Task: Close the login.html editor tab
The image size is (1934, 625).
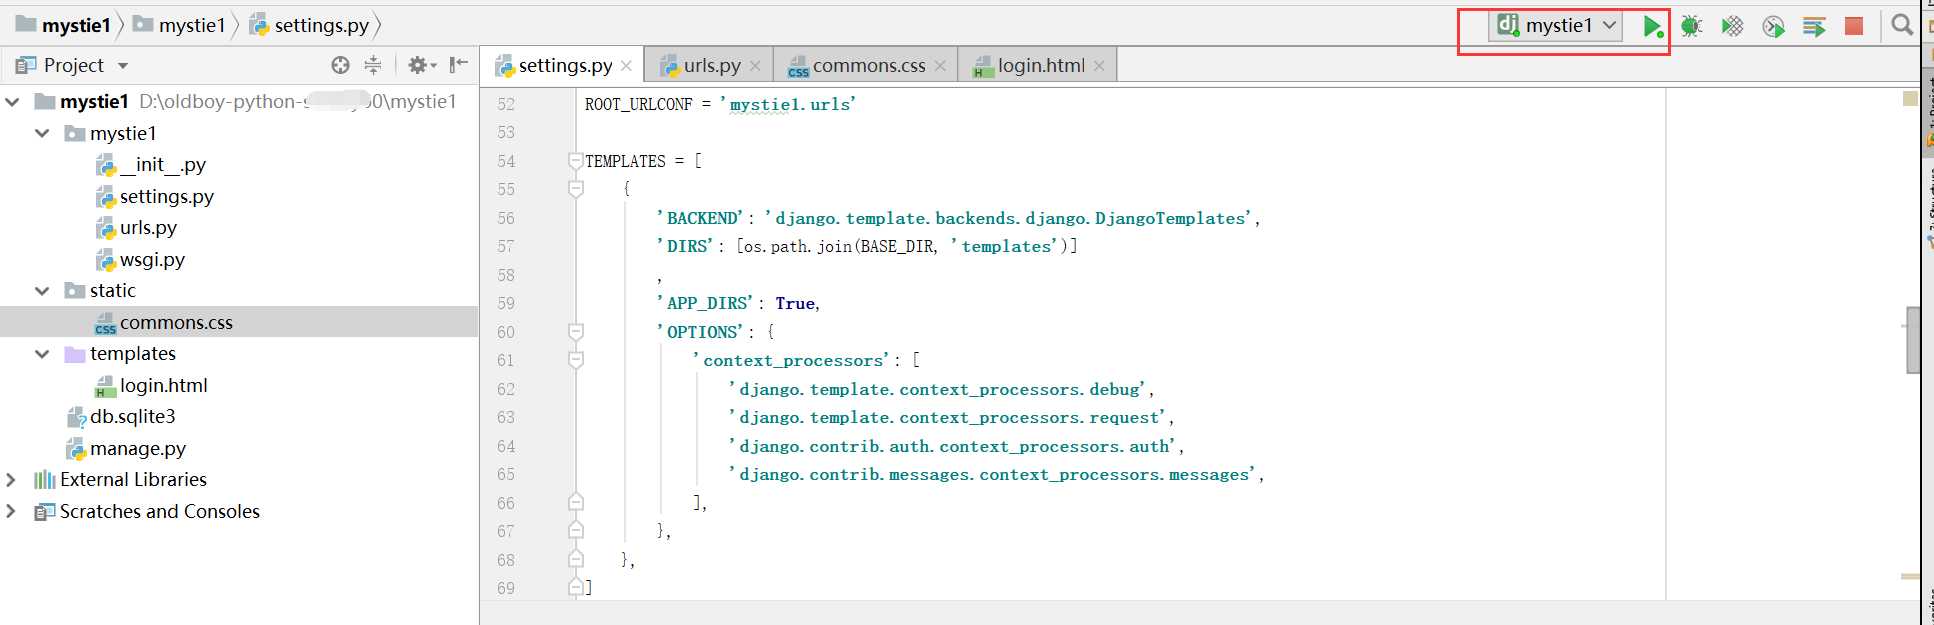Action: click(x=1099, y=66)
